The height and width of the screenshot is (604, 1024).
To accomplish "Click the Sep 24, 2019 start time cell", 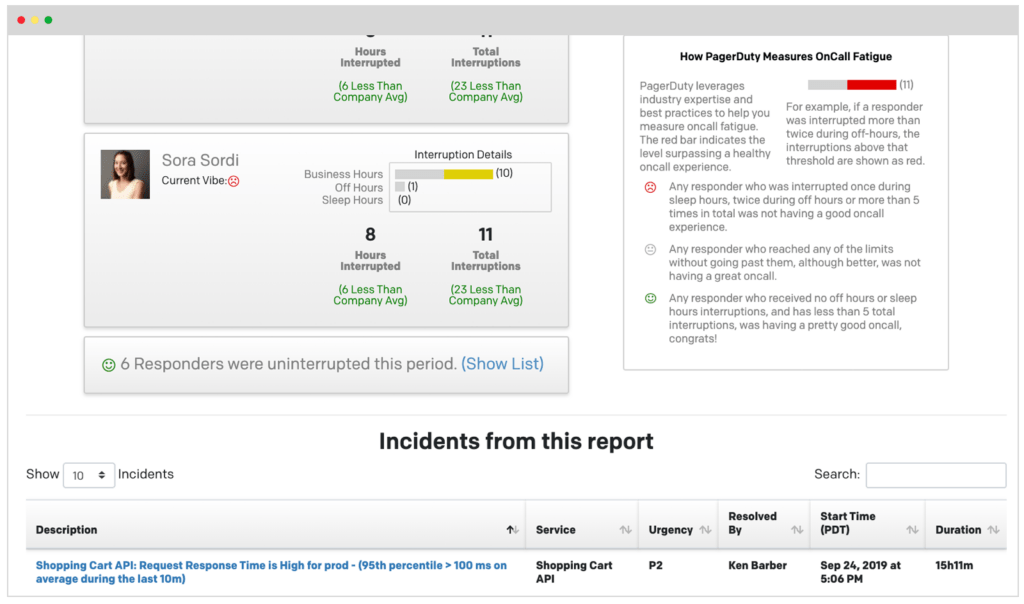I will point(860,572).
